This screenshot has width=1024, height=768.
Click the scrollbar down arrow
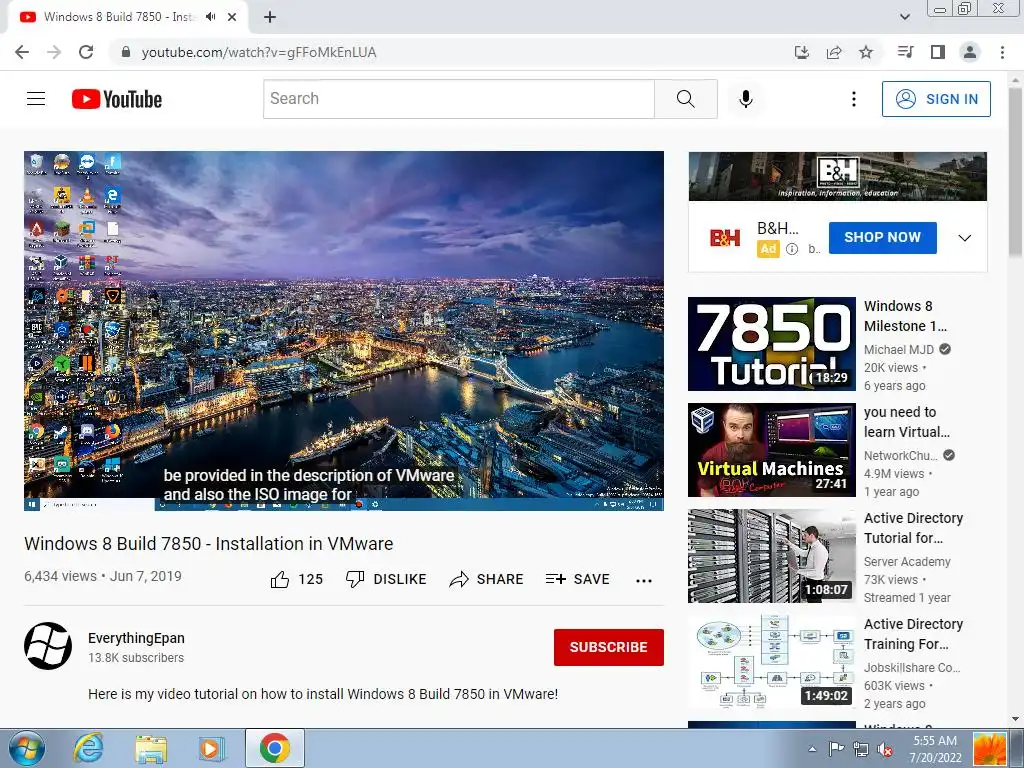tap(1016, 719)
